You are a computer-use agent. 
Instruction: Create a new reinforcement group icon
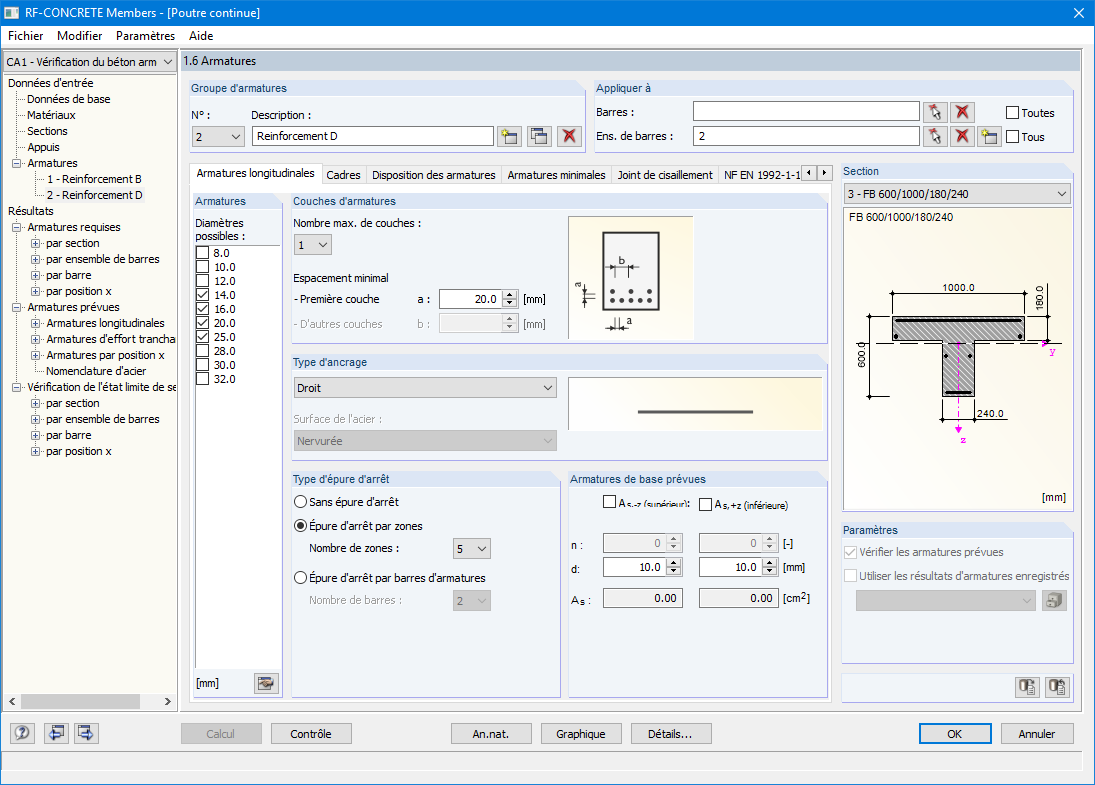click(509, 136)
